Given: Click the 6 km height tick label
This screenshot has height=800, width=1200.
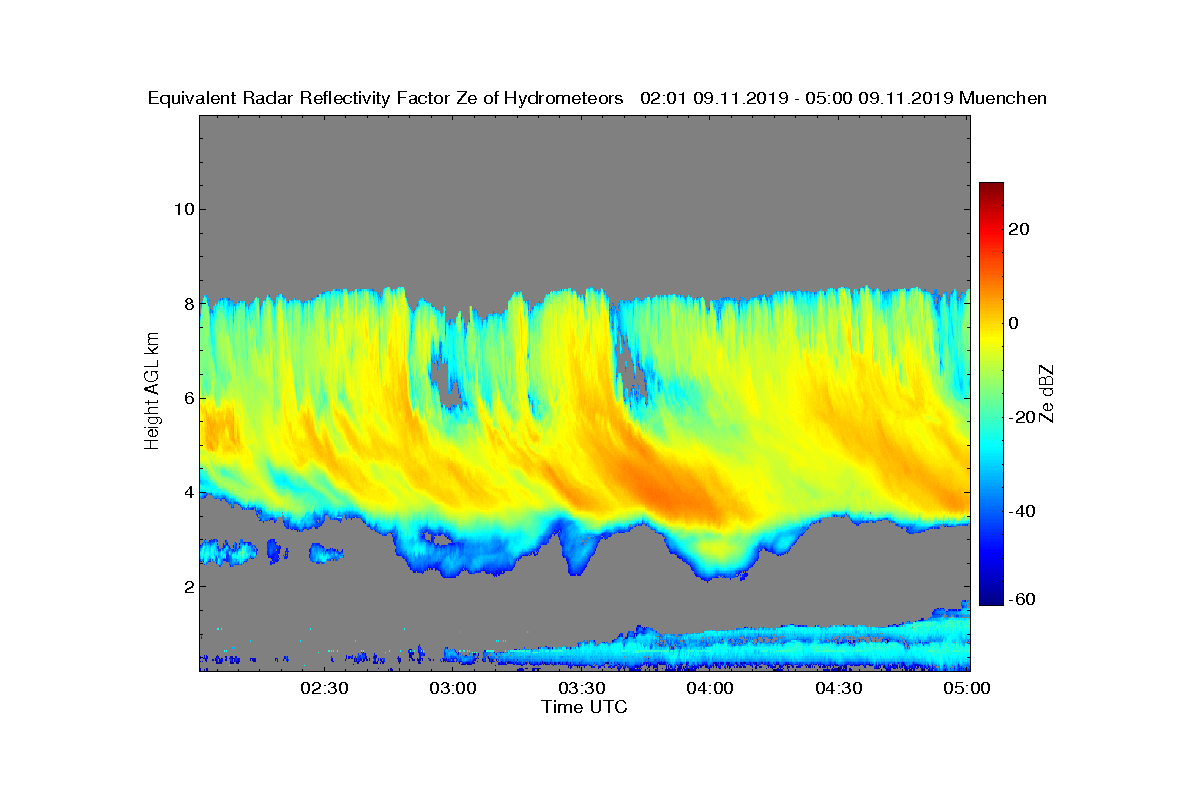Looking at the screenshot, I should pos(189,398).
